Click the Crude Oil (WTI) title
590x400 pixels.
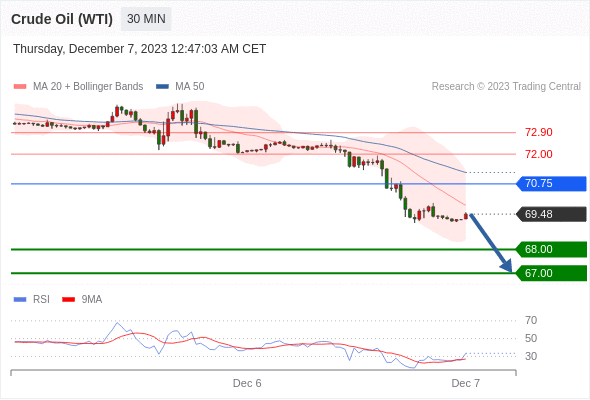click(62, 19)
